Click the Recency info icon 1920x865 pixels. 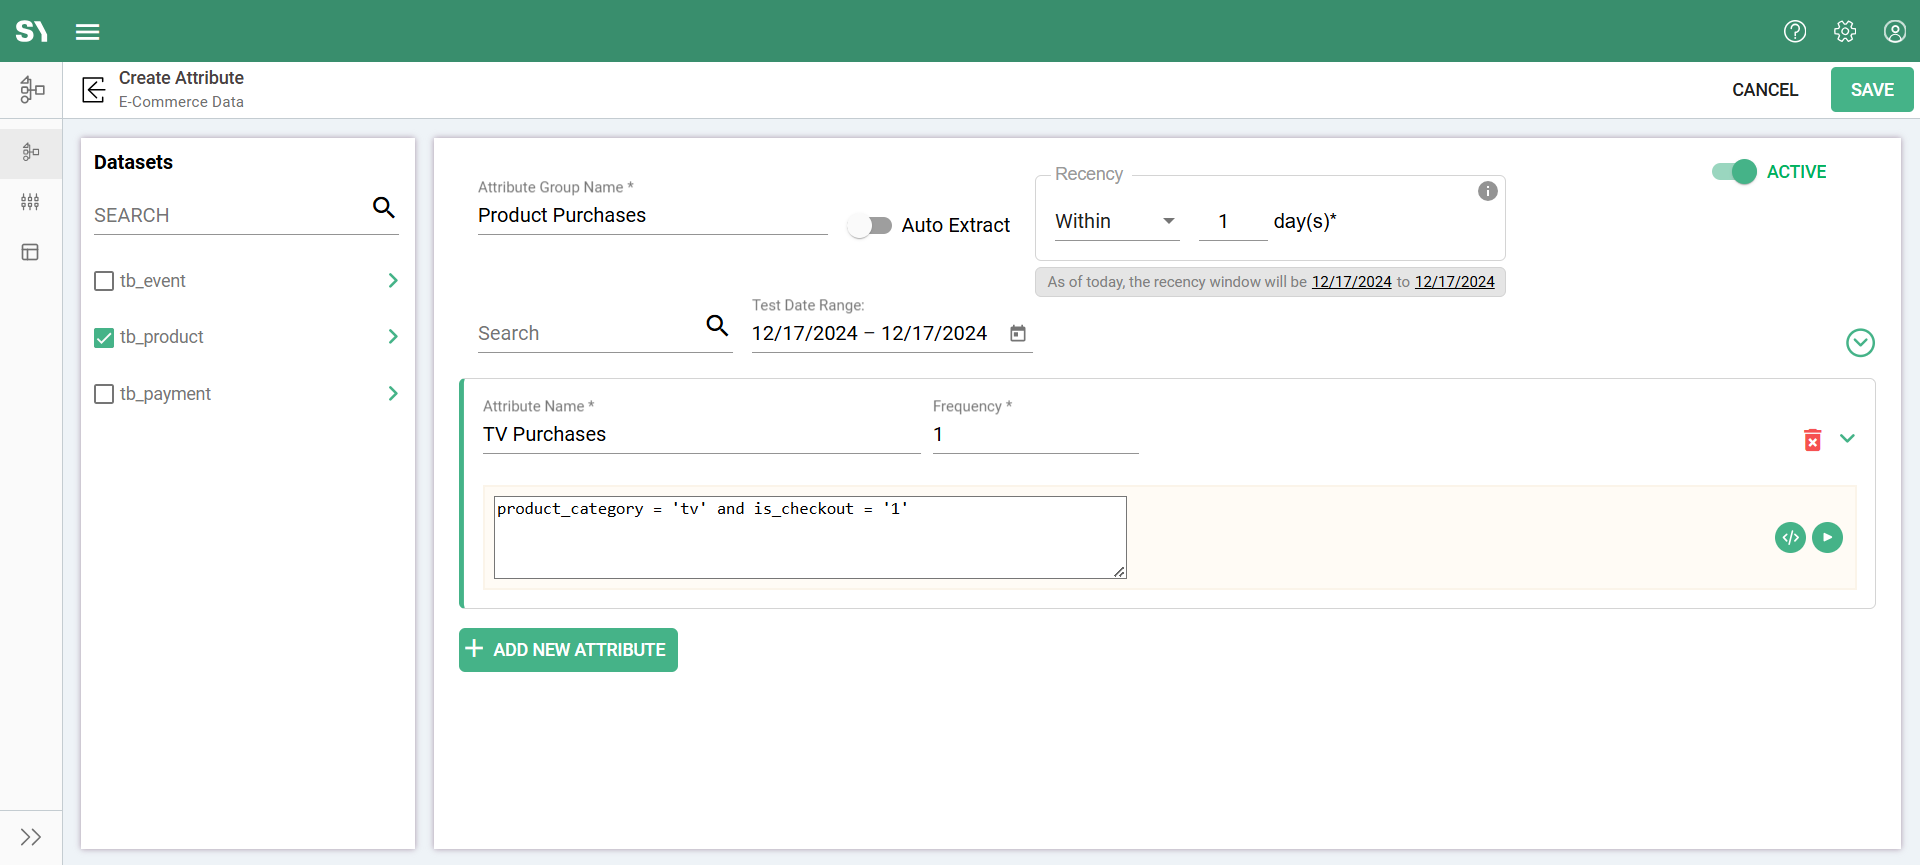coord(1488,191)
